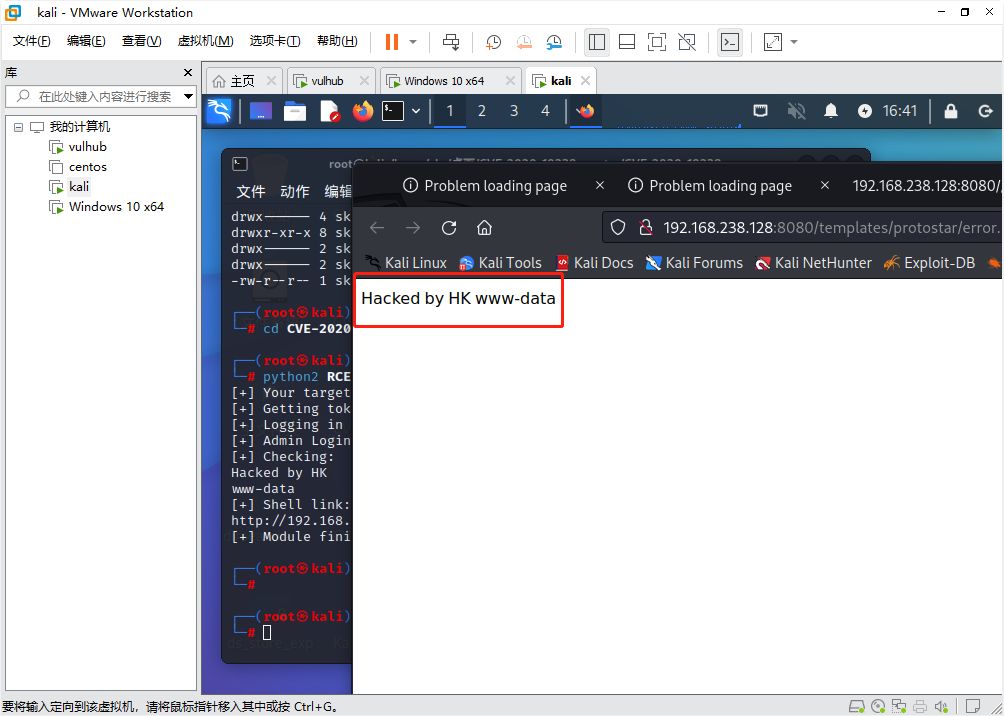Click the Unity mode icon
This screenshot has width=1004, height=716.
[x=687, y=42]
